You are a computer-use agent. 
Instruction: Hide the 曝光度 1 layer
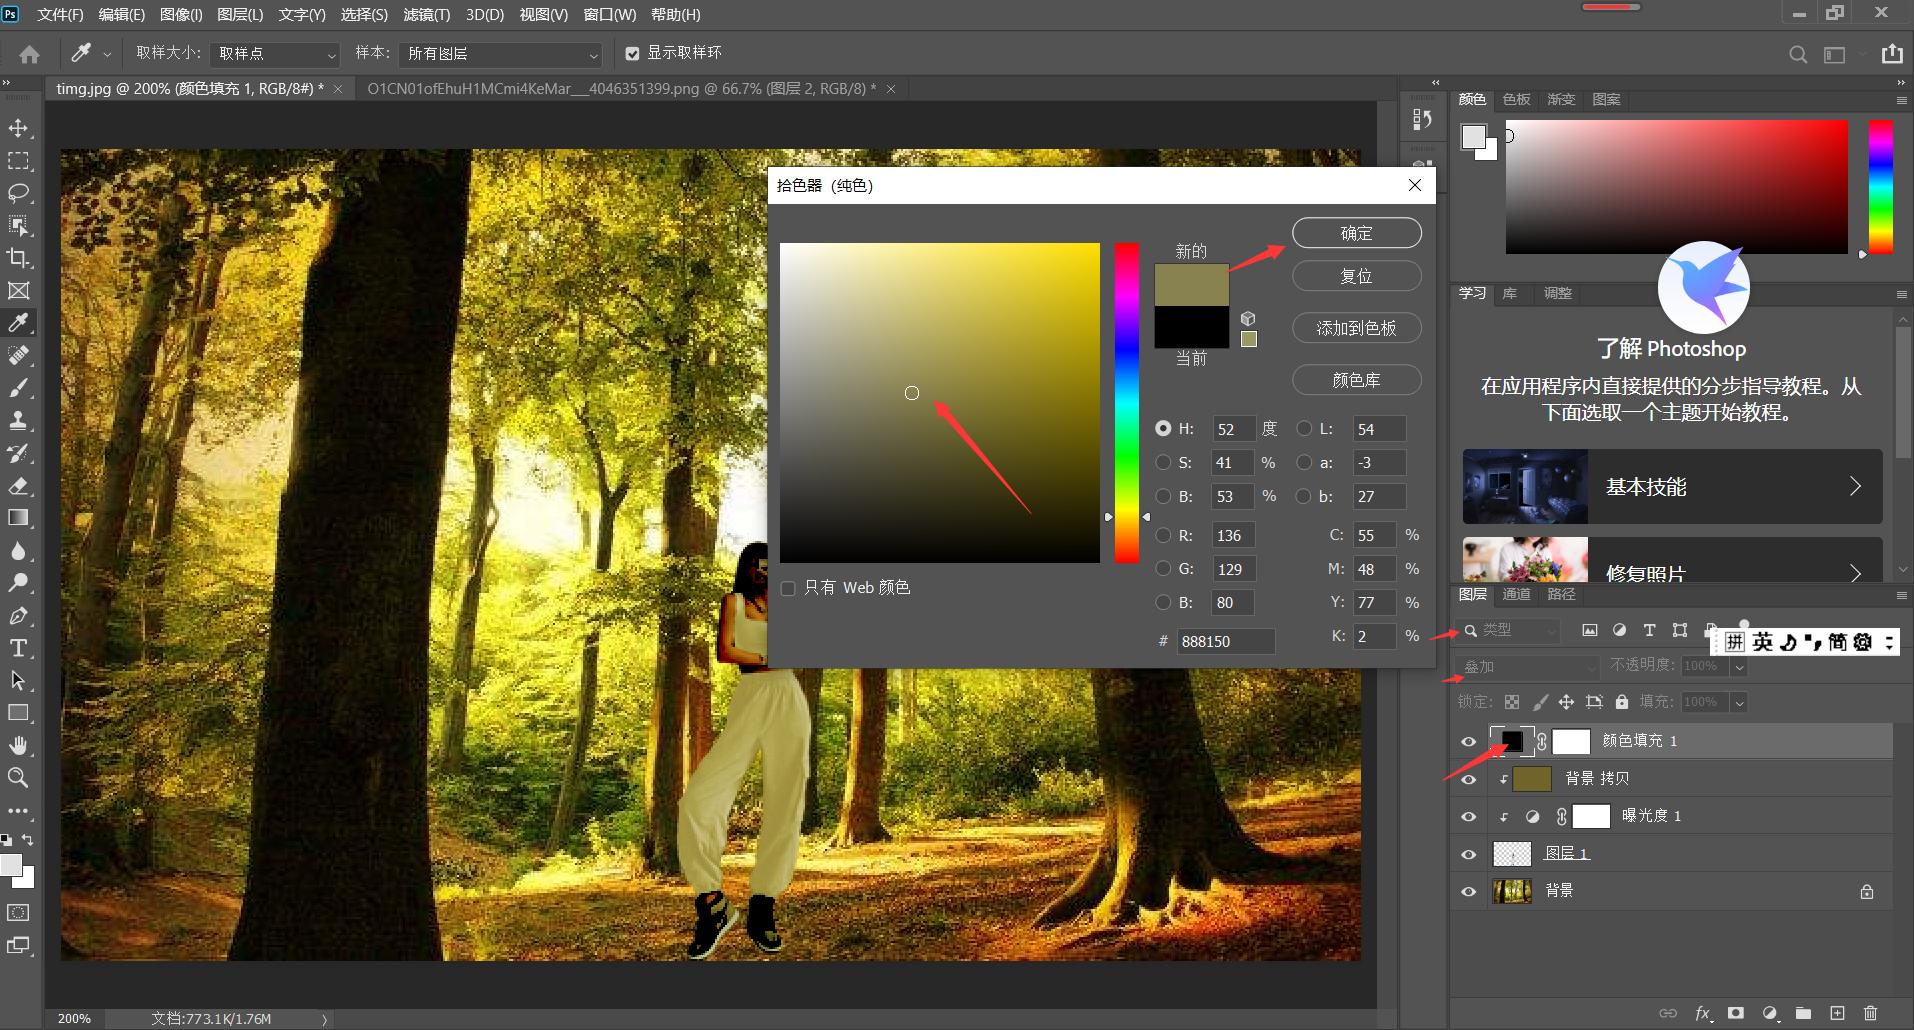coord(1468,816)
